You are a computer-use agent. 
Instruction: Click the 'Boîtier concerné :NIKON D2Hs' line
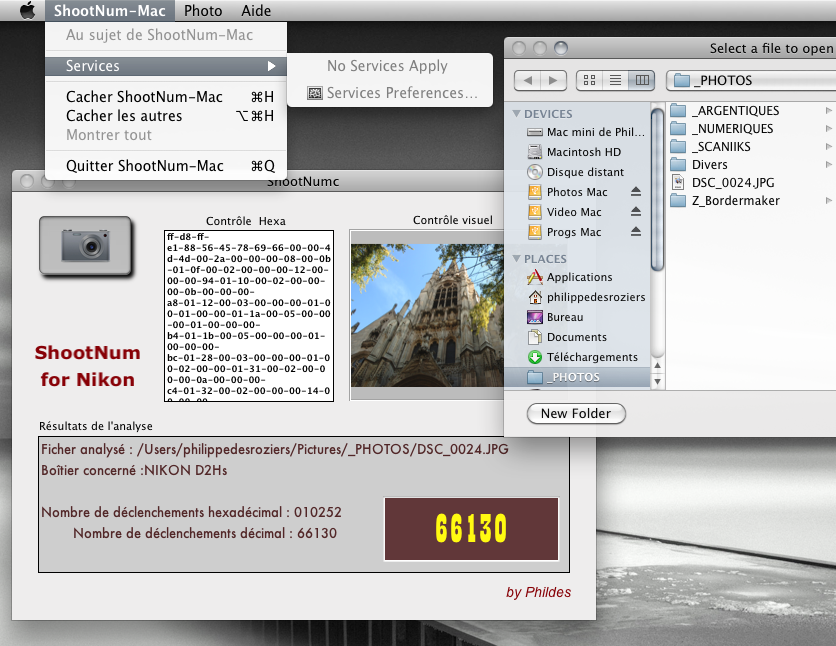pyautogui.click(x=134, y=471)
